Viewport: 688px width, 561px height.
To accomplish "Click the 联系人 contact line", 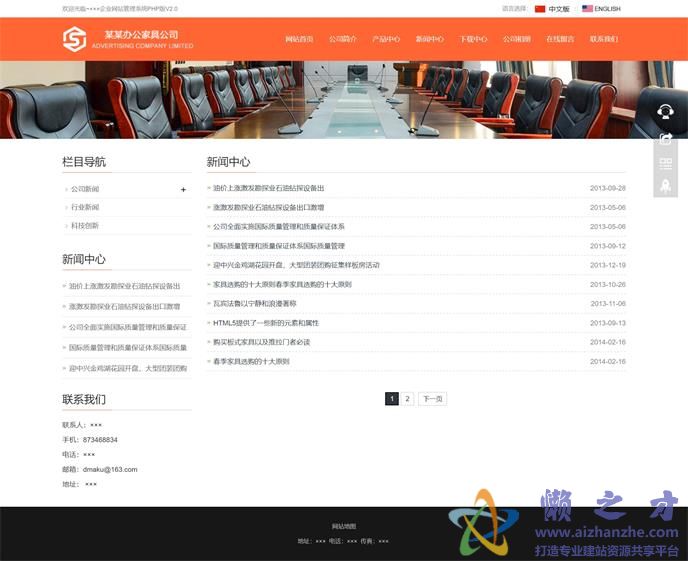I will point(82,425).
